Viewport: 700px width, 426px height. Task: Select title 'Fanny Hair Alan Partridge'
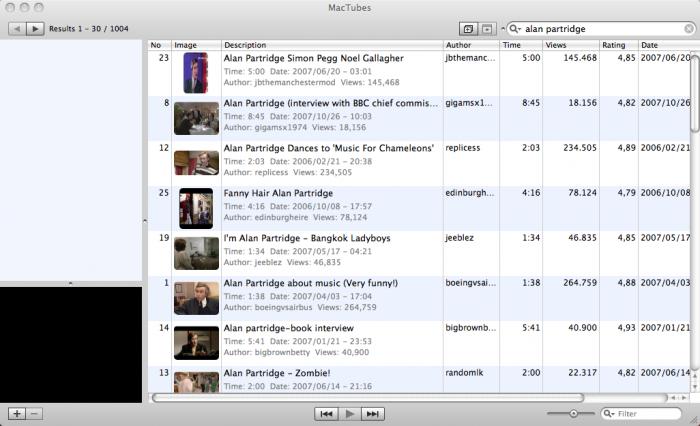(278, 193)
